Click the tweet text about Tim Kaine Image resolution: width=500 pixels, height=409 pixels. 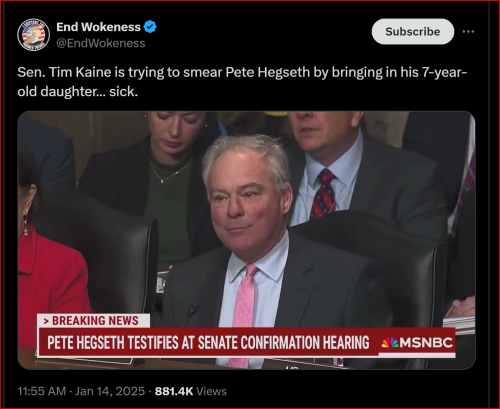(242, 82)
